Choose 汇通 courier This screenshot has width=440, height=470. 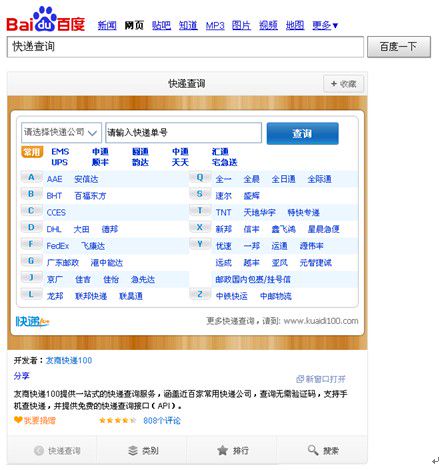point(220,152)
